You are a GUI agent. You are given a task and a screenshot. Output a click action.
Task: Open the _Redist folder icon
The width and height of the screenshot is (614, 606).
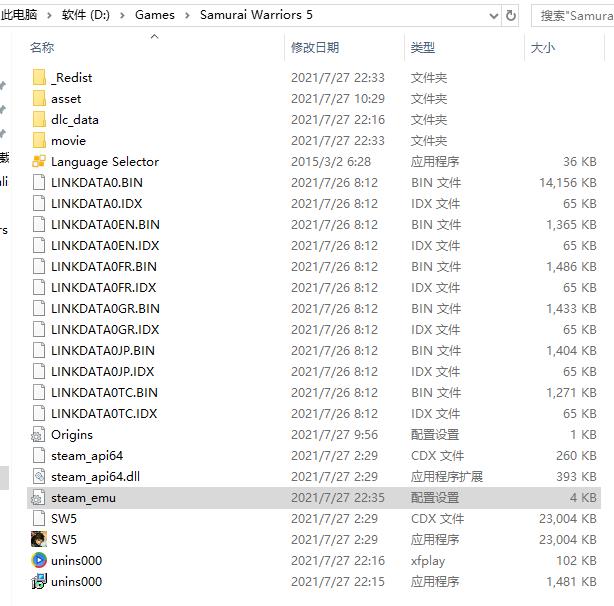click(x=39, y=77)
